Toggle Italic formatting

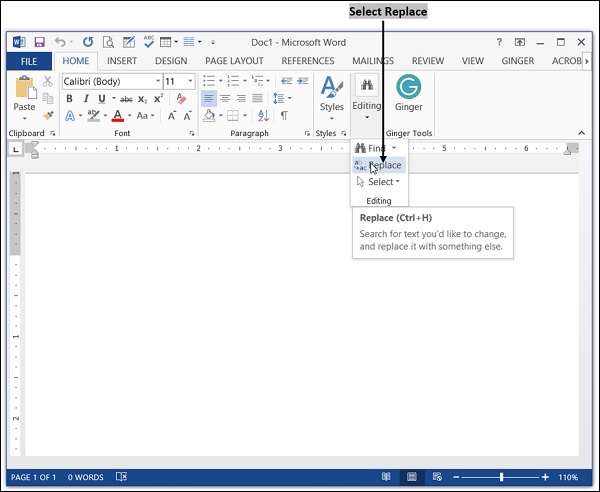86,99
